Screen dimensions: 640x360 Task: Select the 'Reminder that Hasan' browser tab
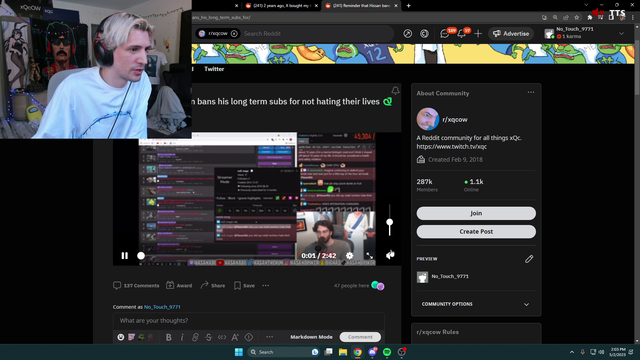[361, 6]
